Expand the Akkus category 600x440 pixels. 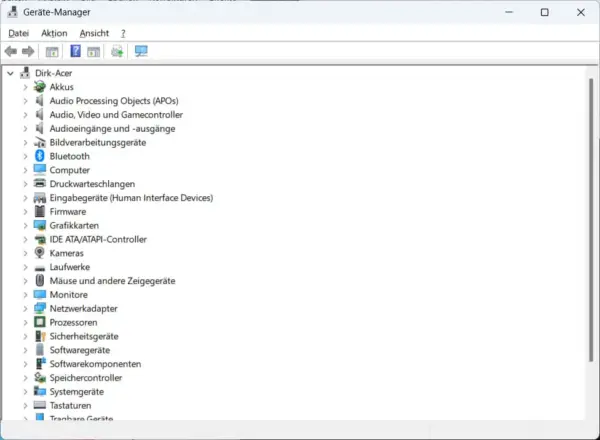[x=25, y=87]
